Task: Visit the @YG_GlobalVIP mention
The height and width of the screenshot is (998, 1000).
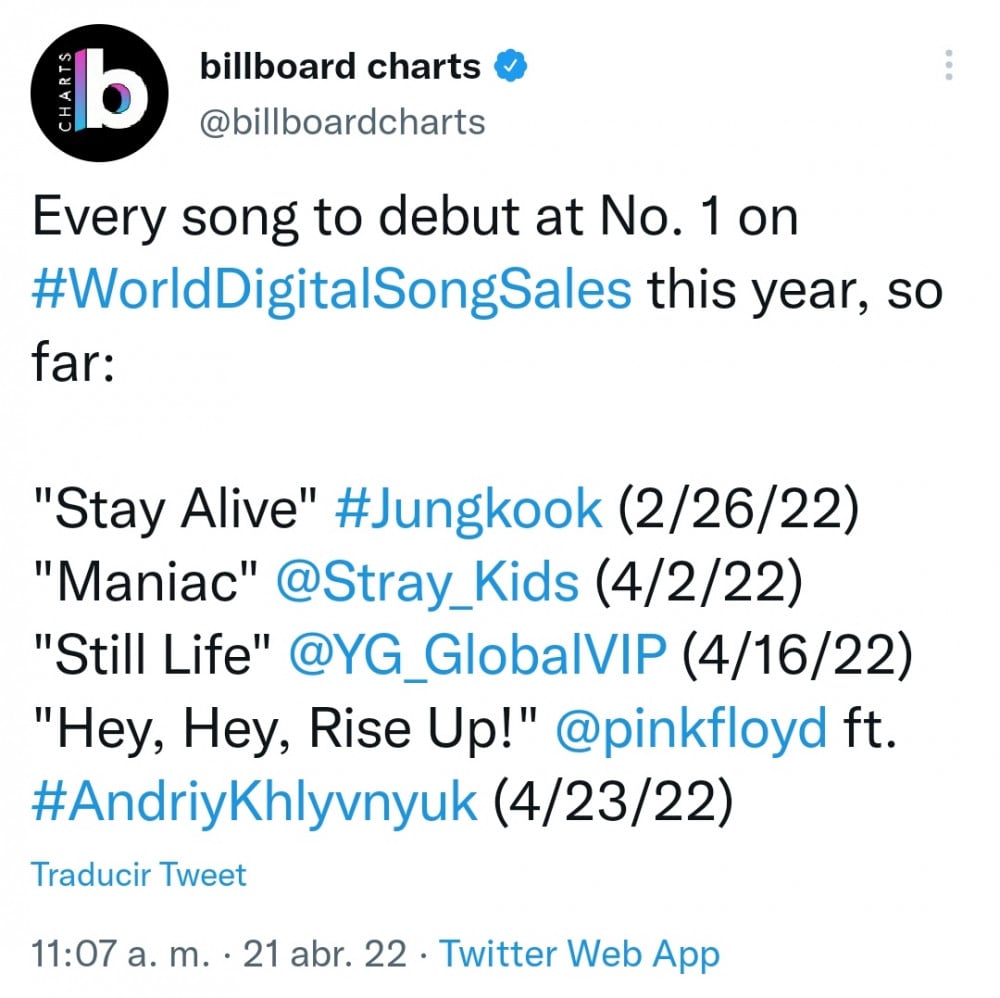Action: [x=478, y=656]
